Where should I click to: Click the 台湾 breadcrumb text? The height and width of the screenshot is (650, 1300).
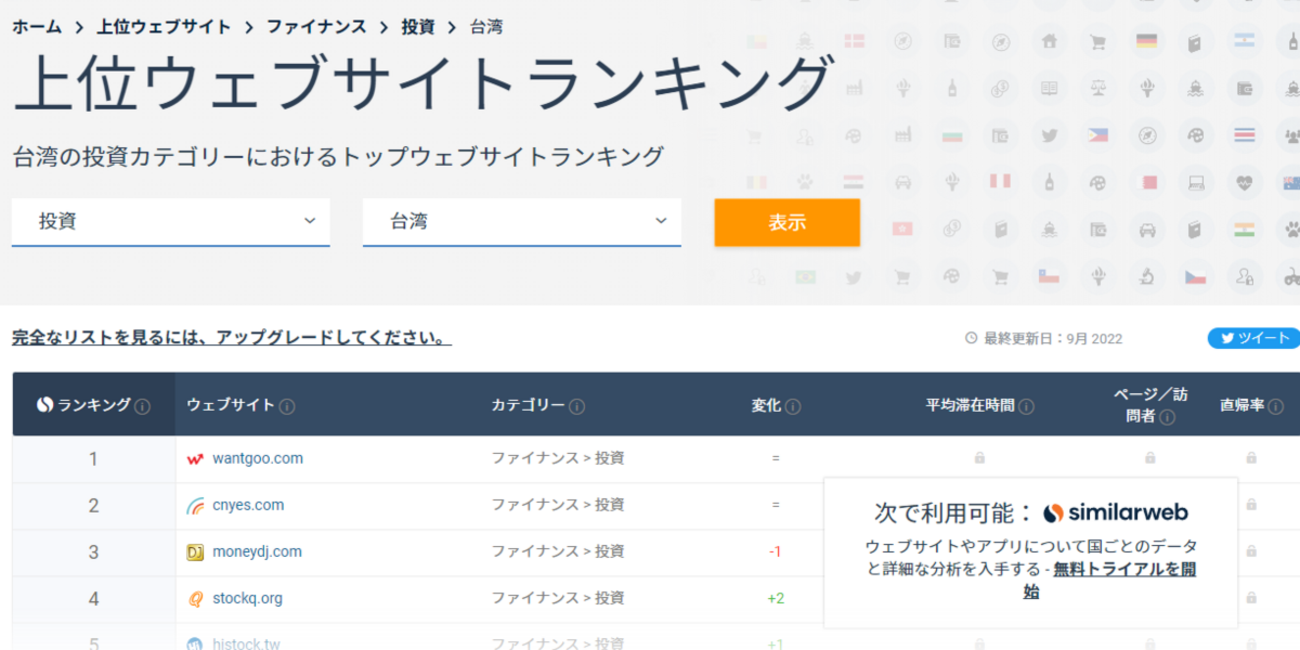[x=486, y=27]
